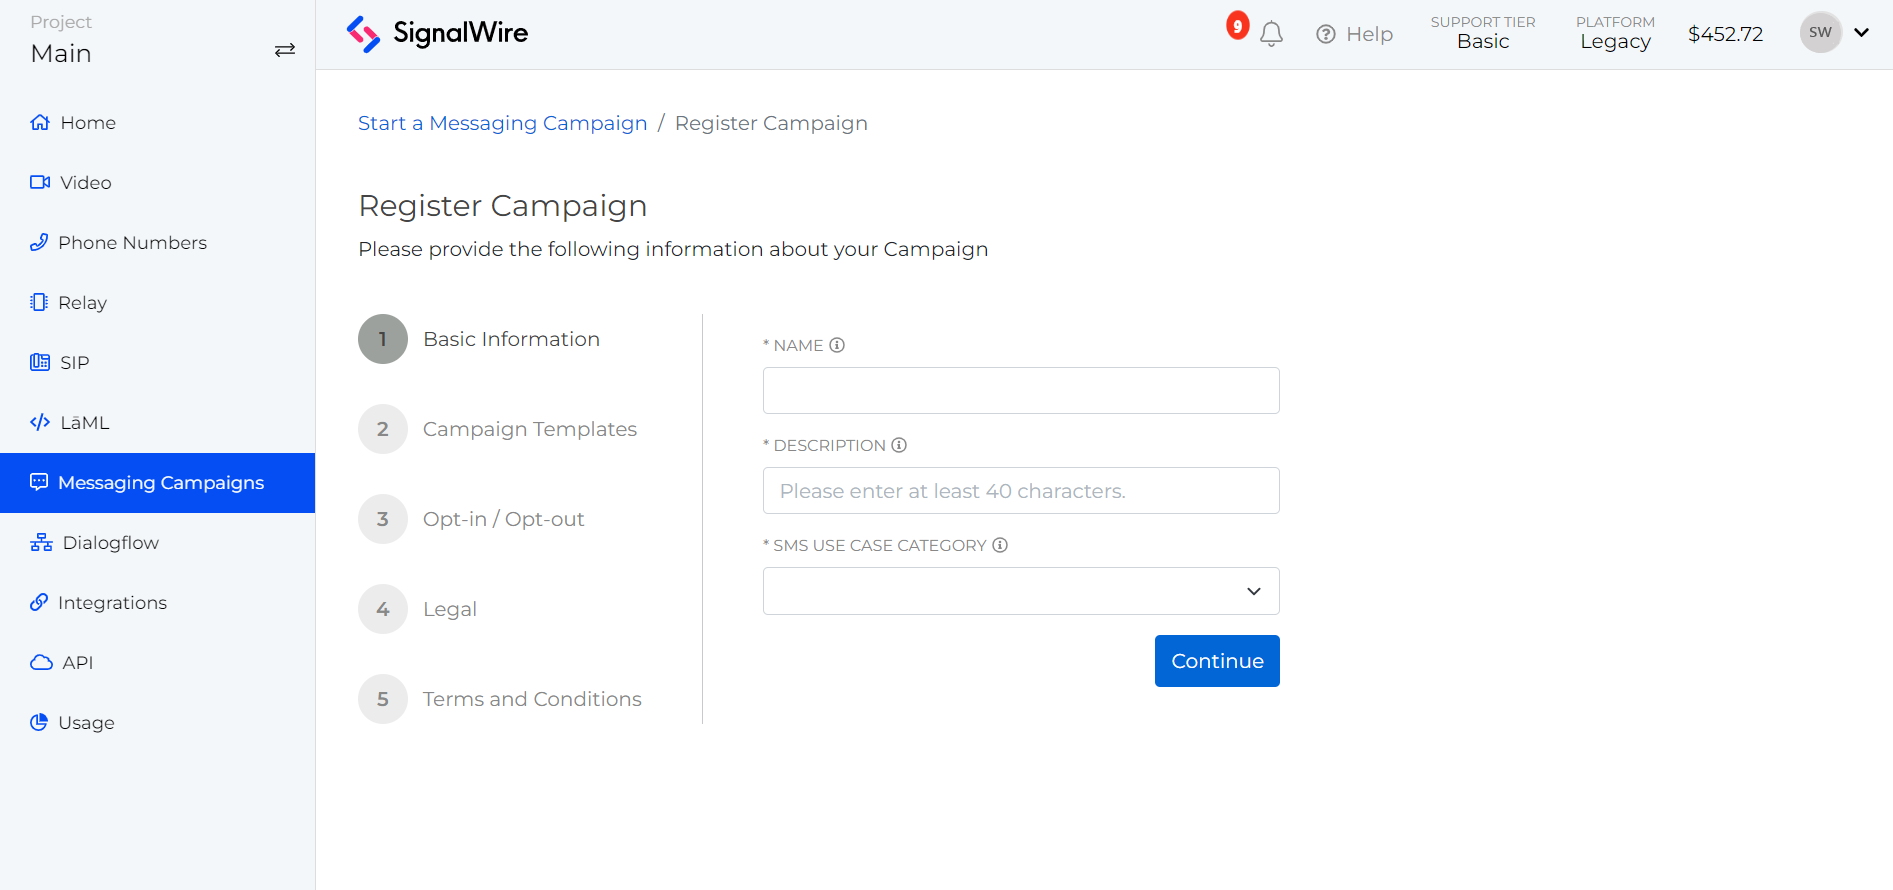Click into the Name input field
The height and width of the screenshot is (890, 1893).
coord(1020,391)
